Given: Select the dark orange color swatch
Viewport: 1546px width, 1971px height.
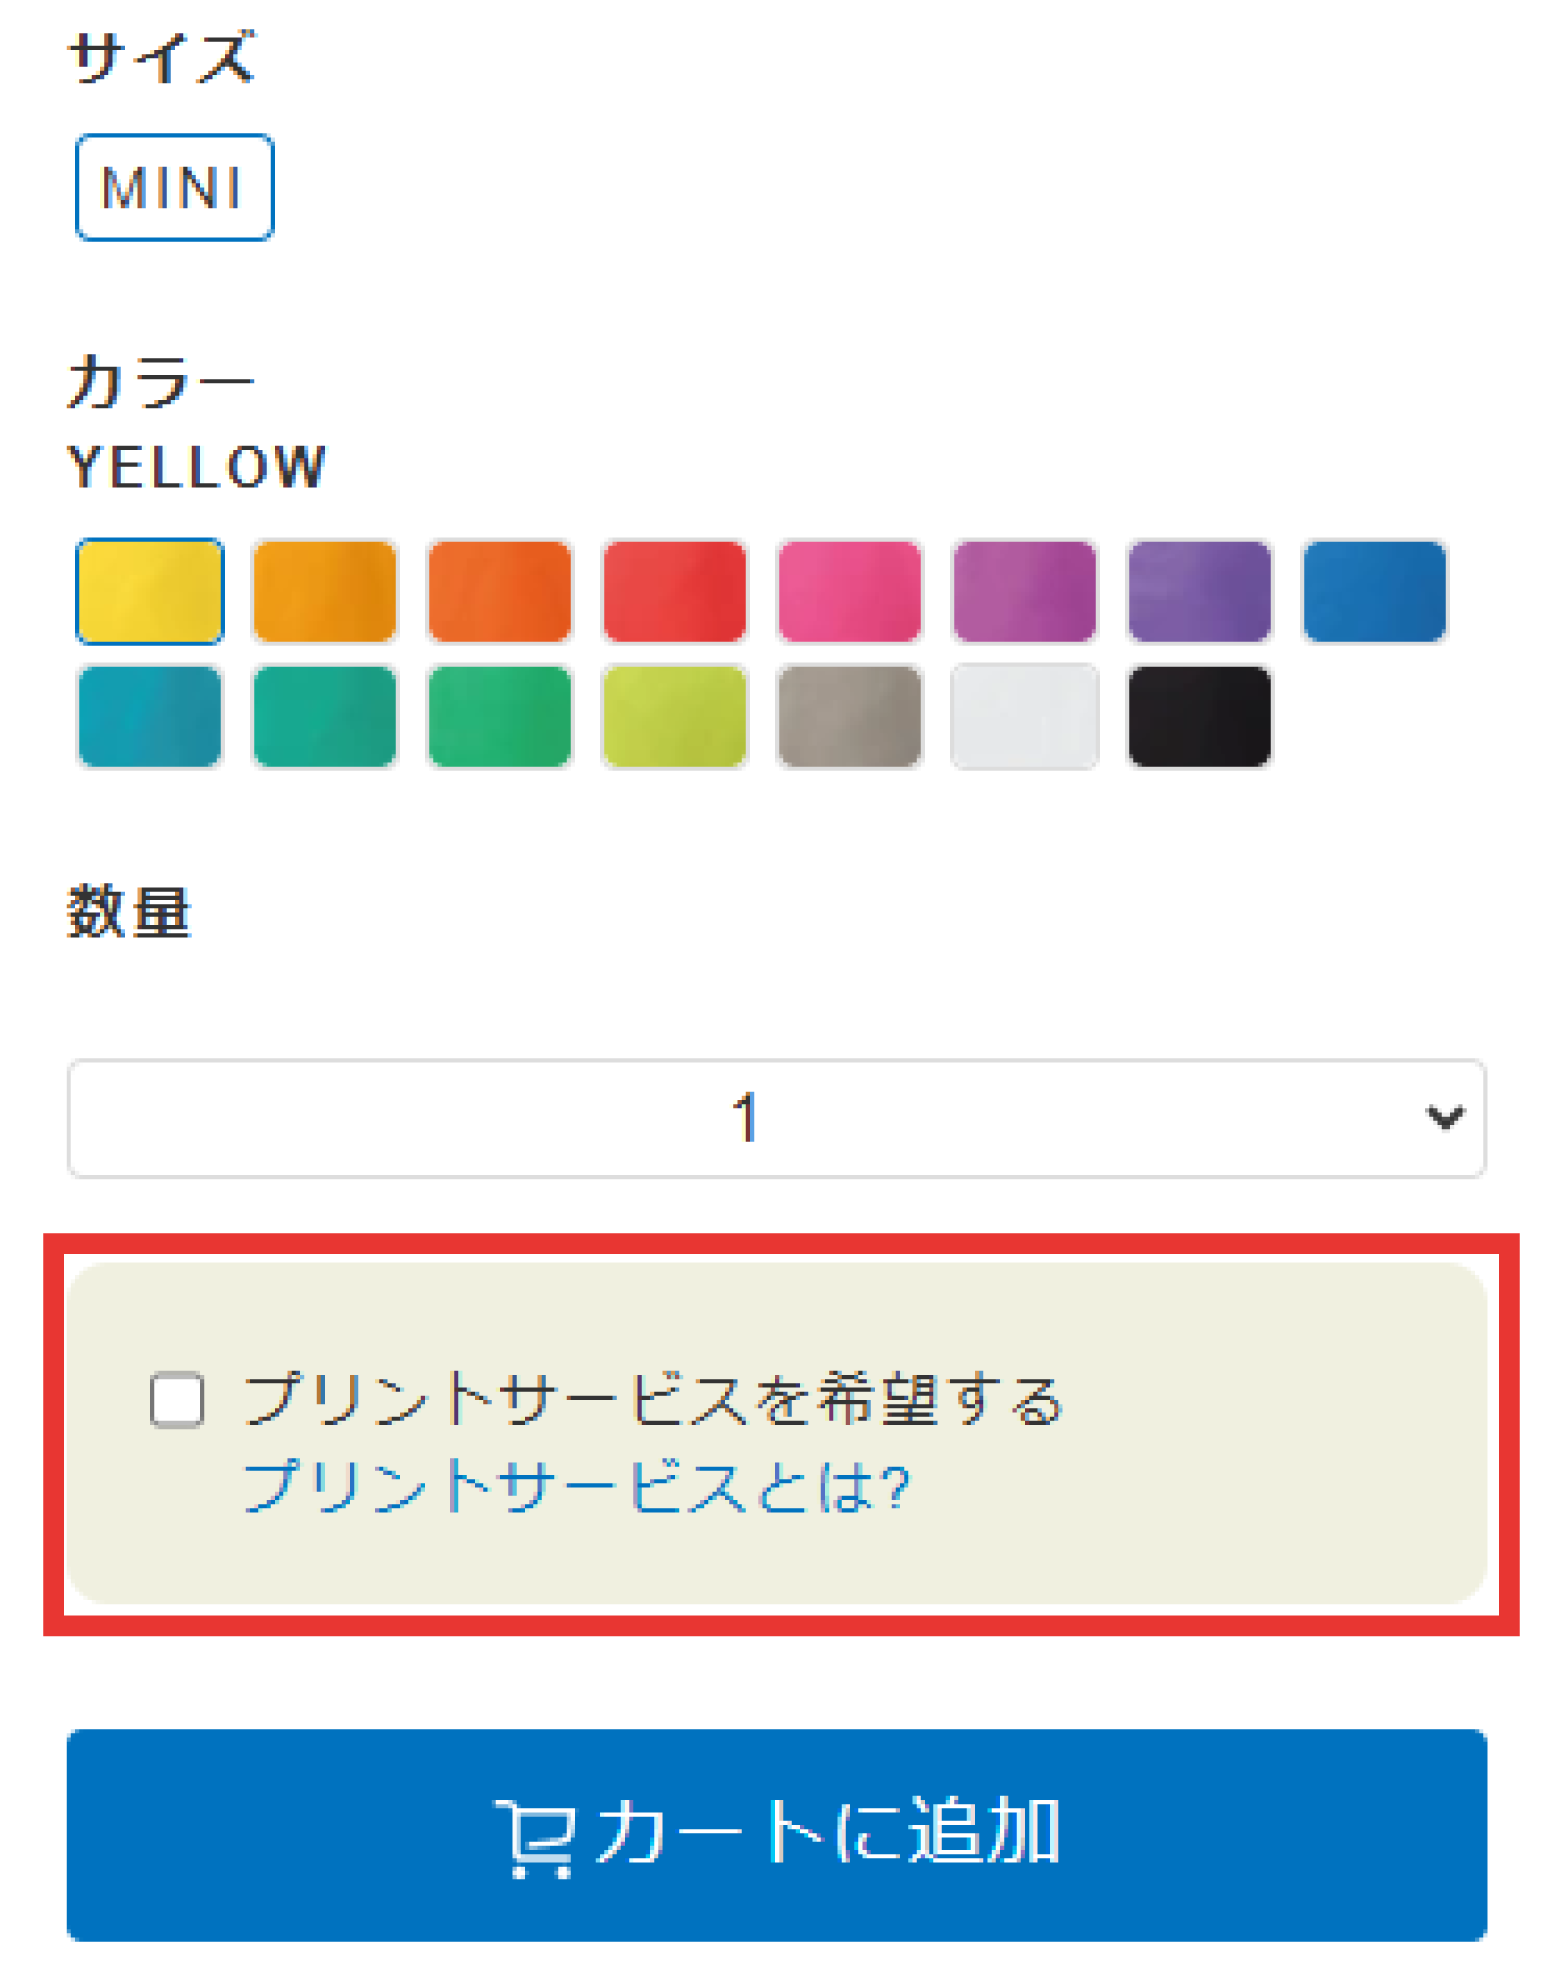Looking at the screenshot, I should tap(499, 590).
